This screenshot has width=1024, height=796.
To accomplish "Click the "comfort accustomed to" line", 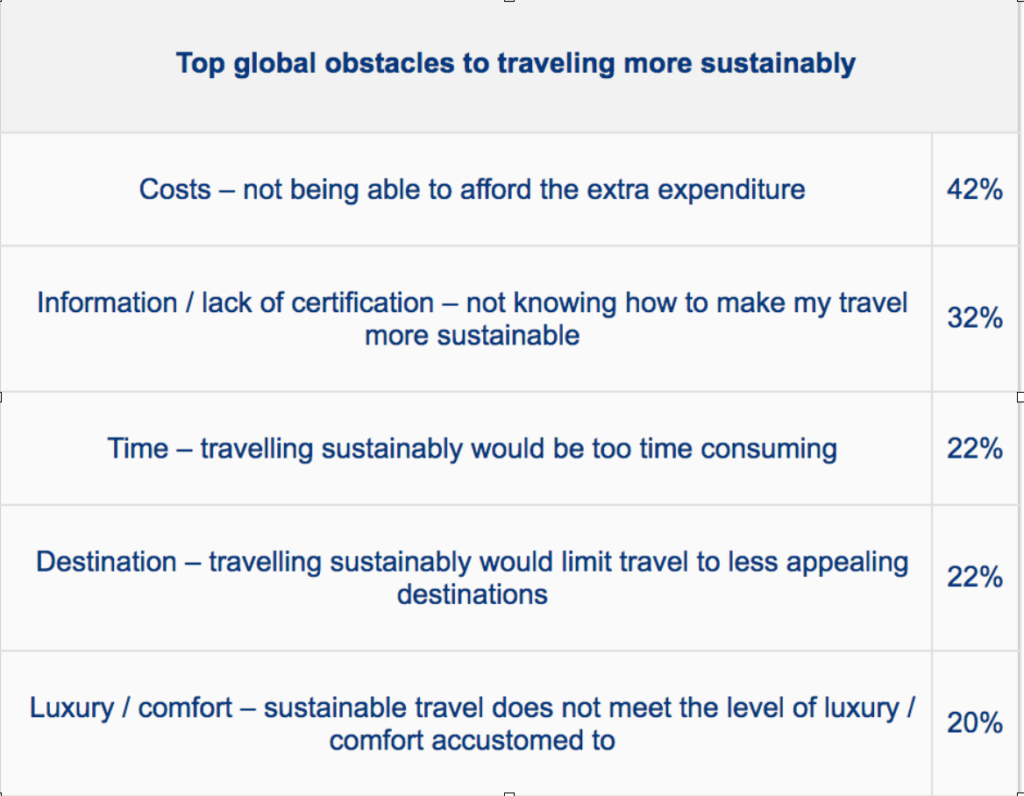I will click(472, 740).
